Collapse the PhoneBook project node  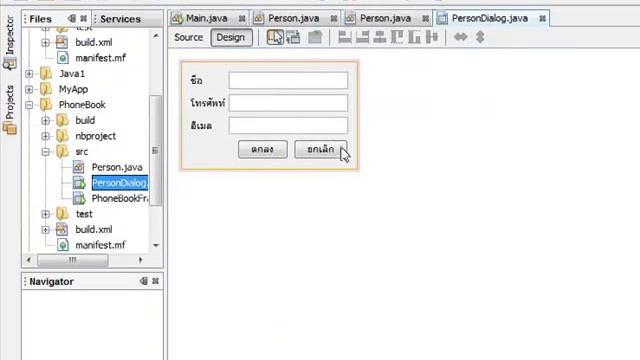point(29,105)
